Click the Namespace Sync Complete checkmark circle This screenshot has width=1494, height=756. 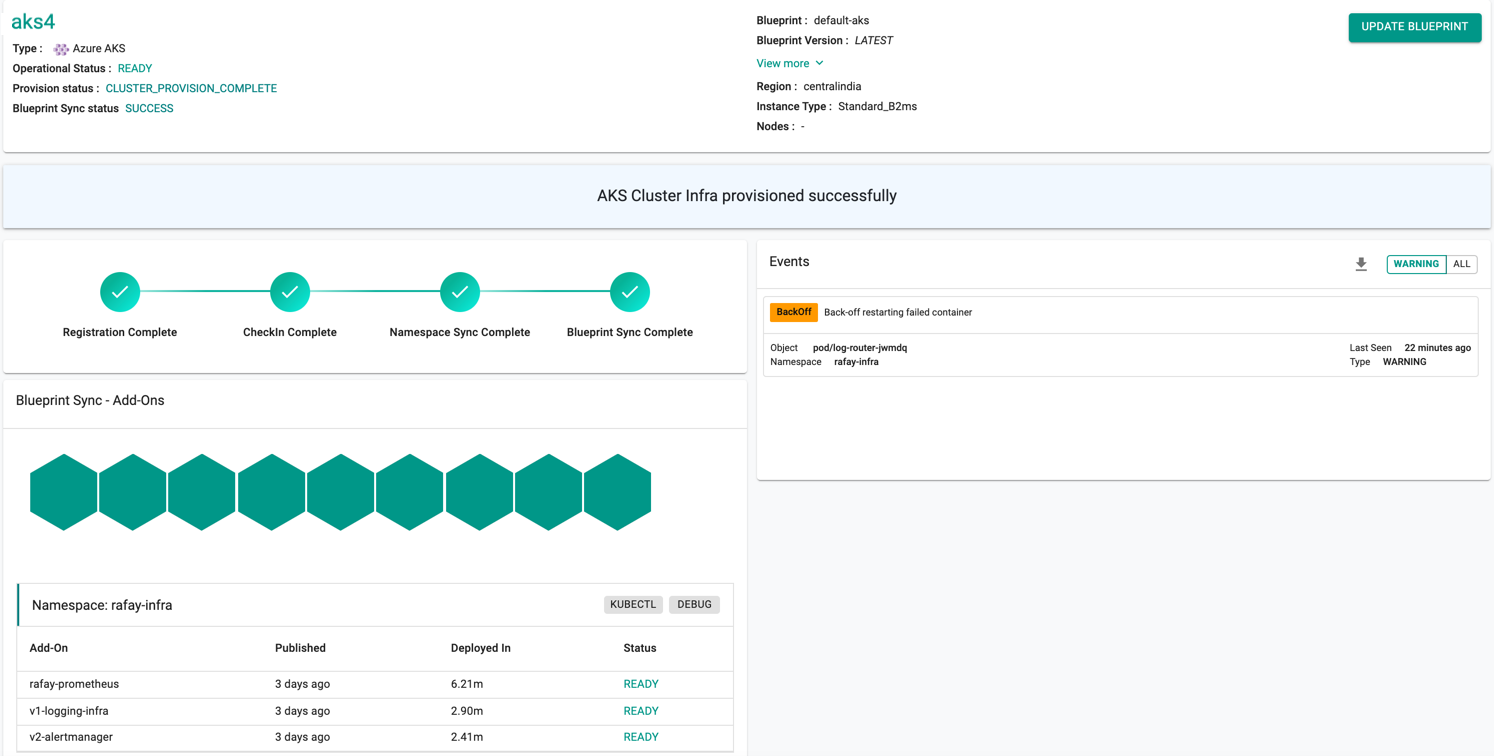(x=460, y=292)
